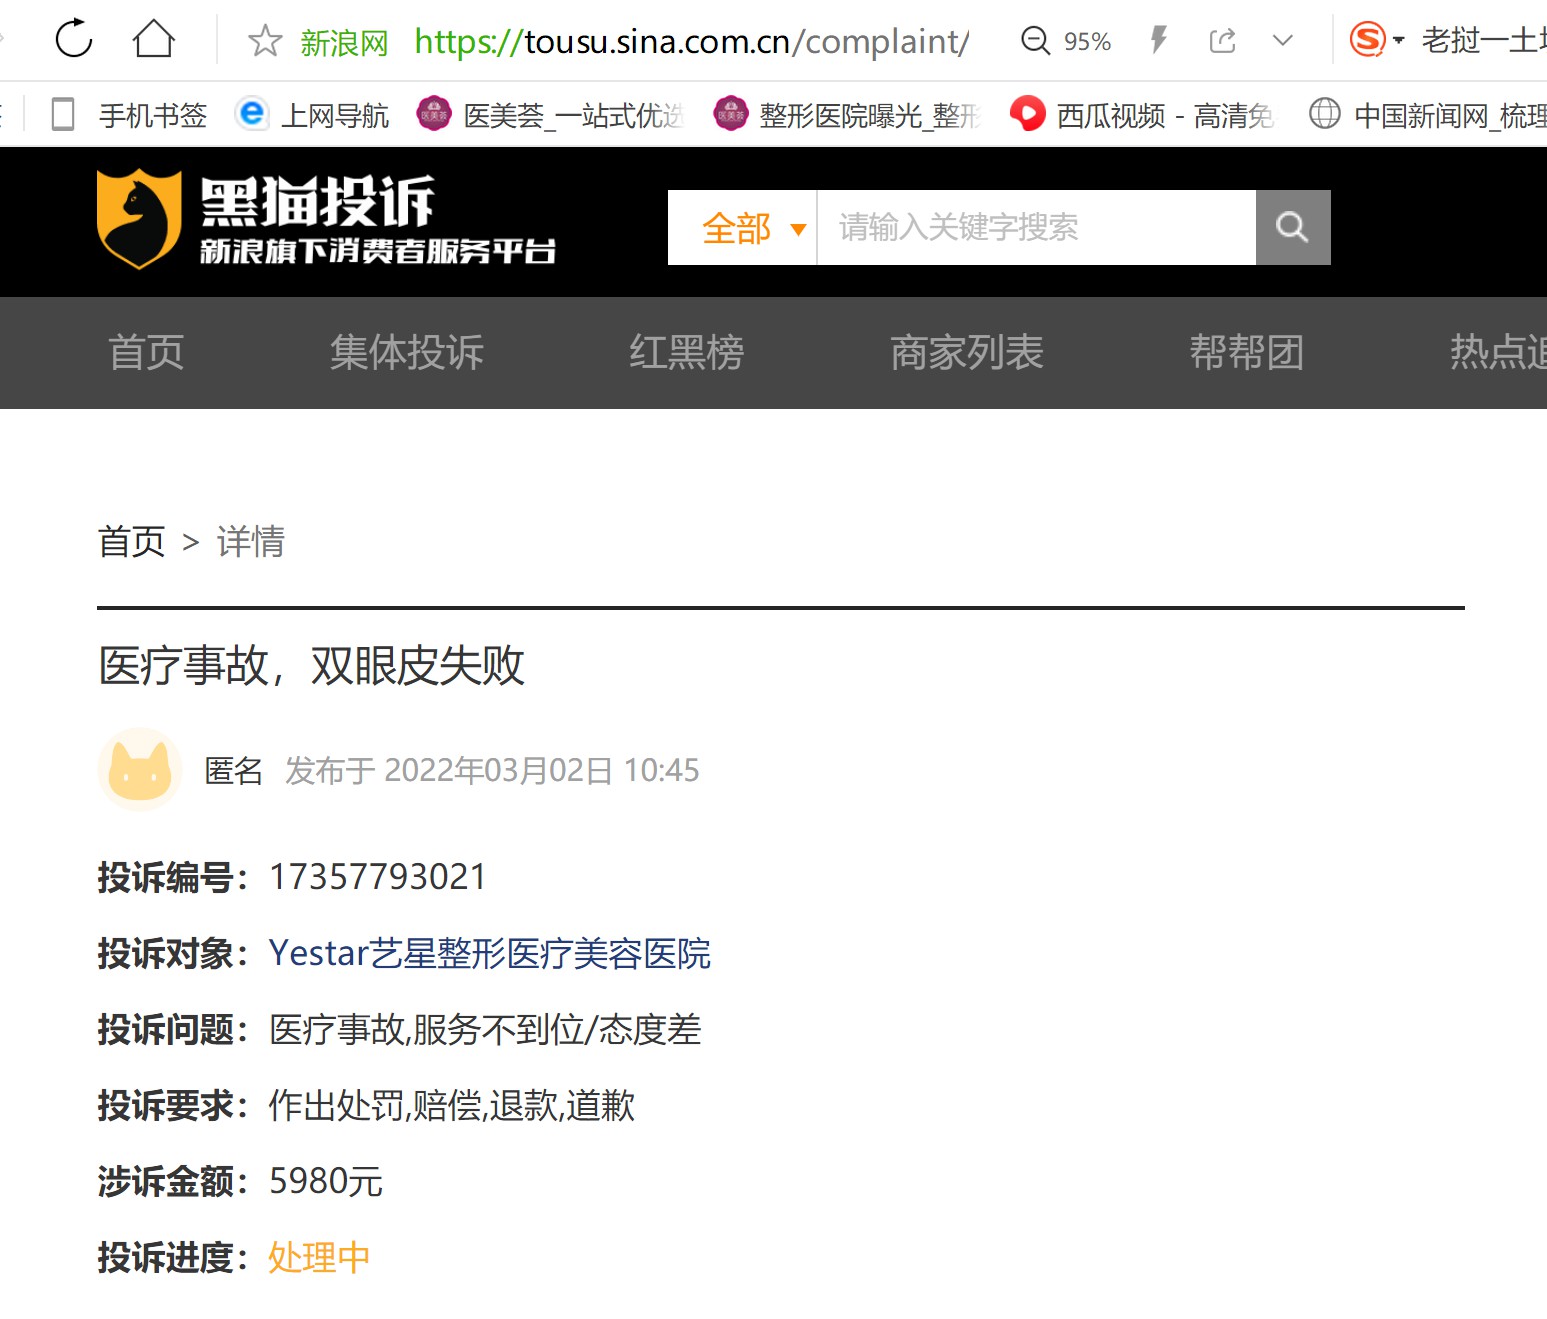Click complaint title 医疗事故，双眼皮失败

click(311, 666)
